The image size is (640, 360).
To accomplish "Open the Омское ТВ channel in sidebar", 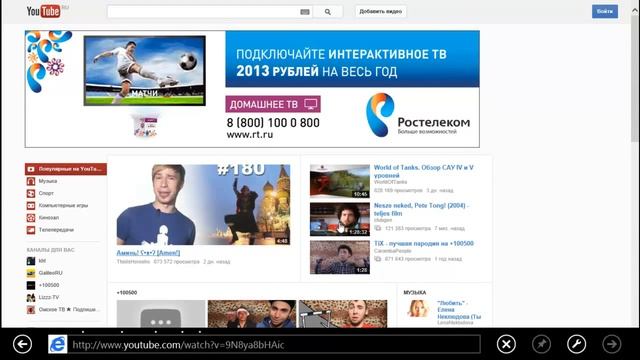I will point(69,309).
